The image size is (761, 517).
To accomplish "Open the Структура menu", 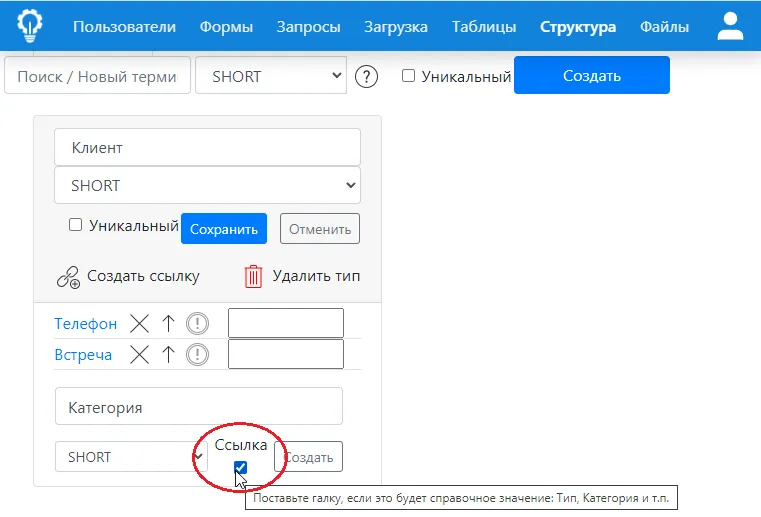I will [x=578, y=27].
